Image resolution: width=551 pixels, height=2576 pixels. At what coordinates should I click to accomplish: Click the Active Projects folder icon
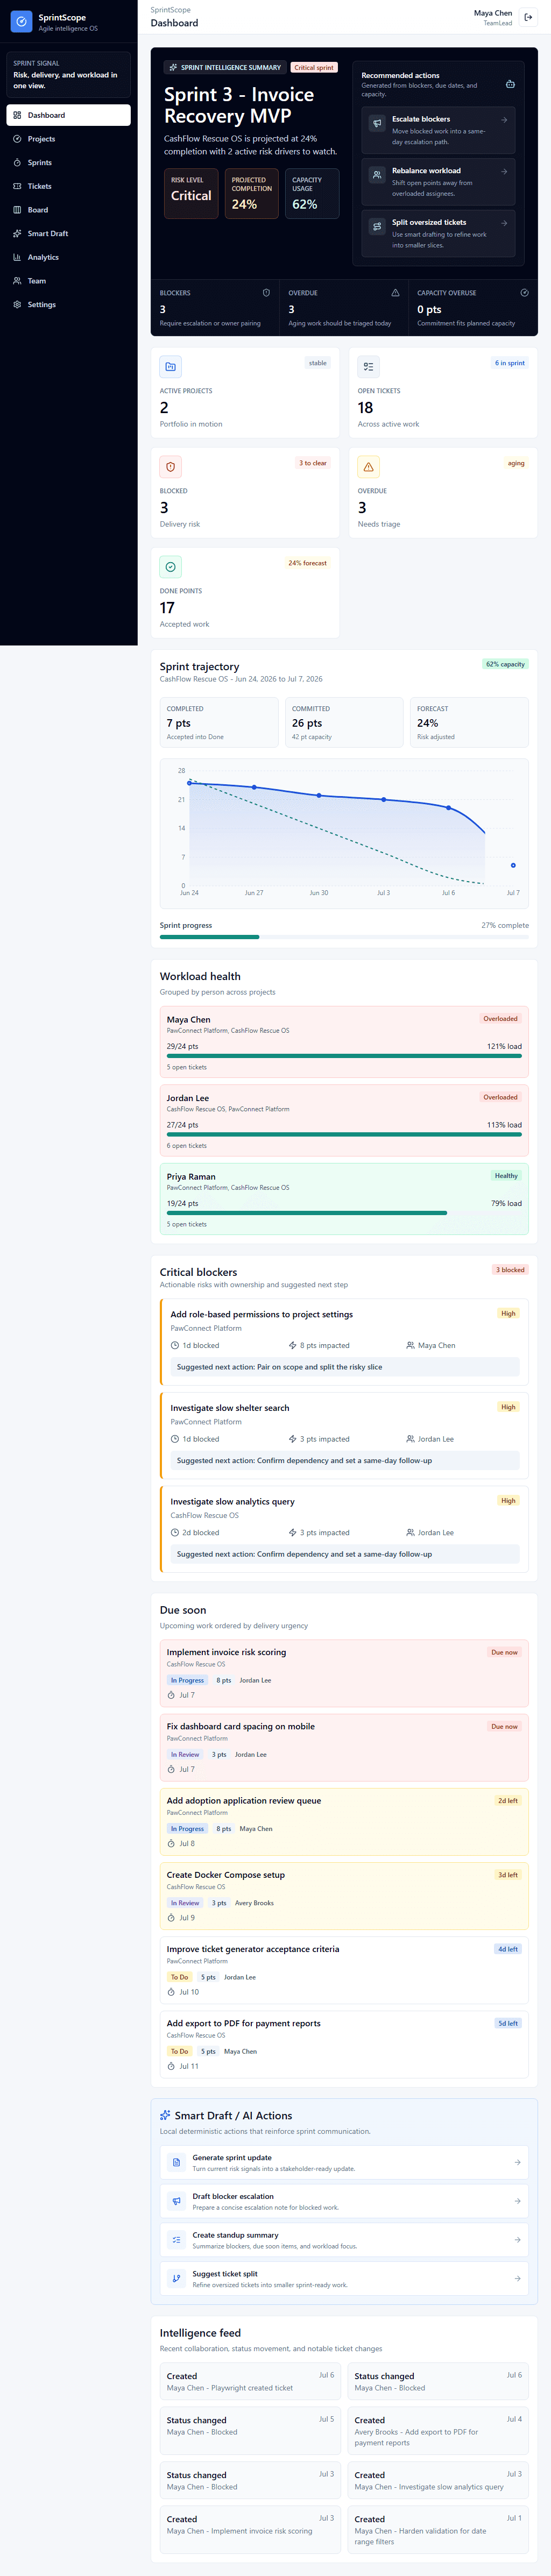[x=170, y=367]
